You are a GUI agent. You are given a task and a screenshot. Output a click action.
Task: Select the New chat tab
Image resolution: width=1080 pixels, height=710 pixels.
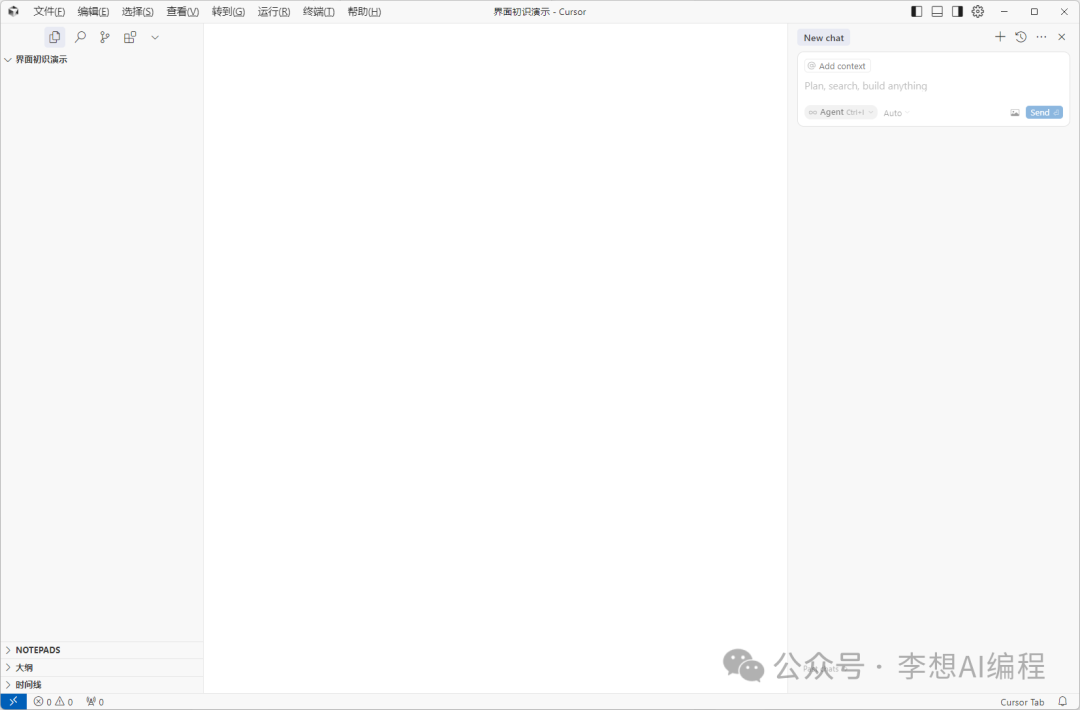[824, 38]
